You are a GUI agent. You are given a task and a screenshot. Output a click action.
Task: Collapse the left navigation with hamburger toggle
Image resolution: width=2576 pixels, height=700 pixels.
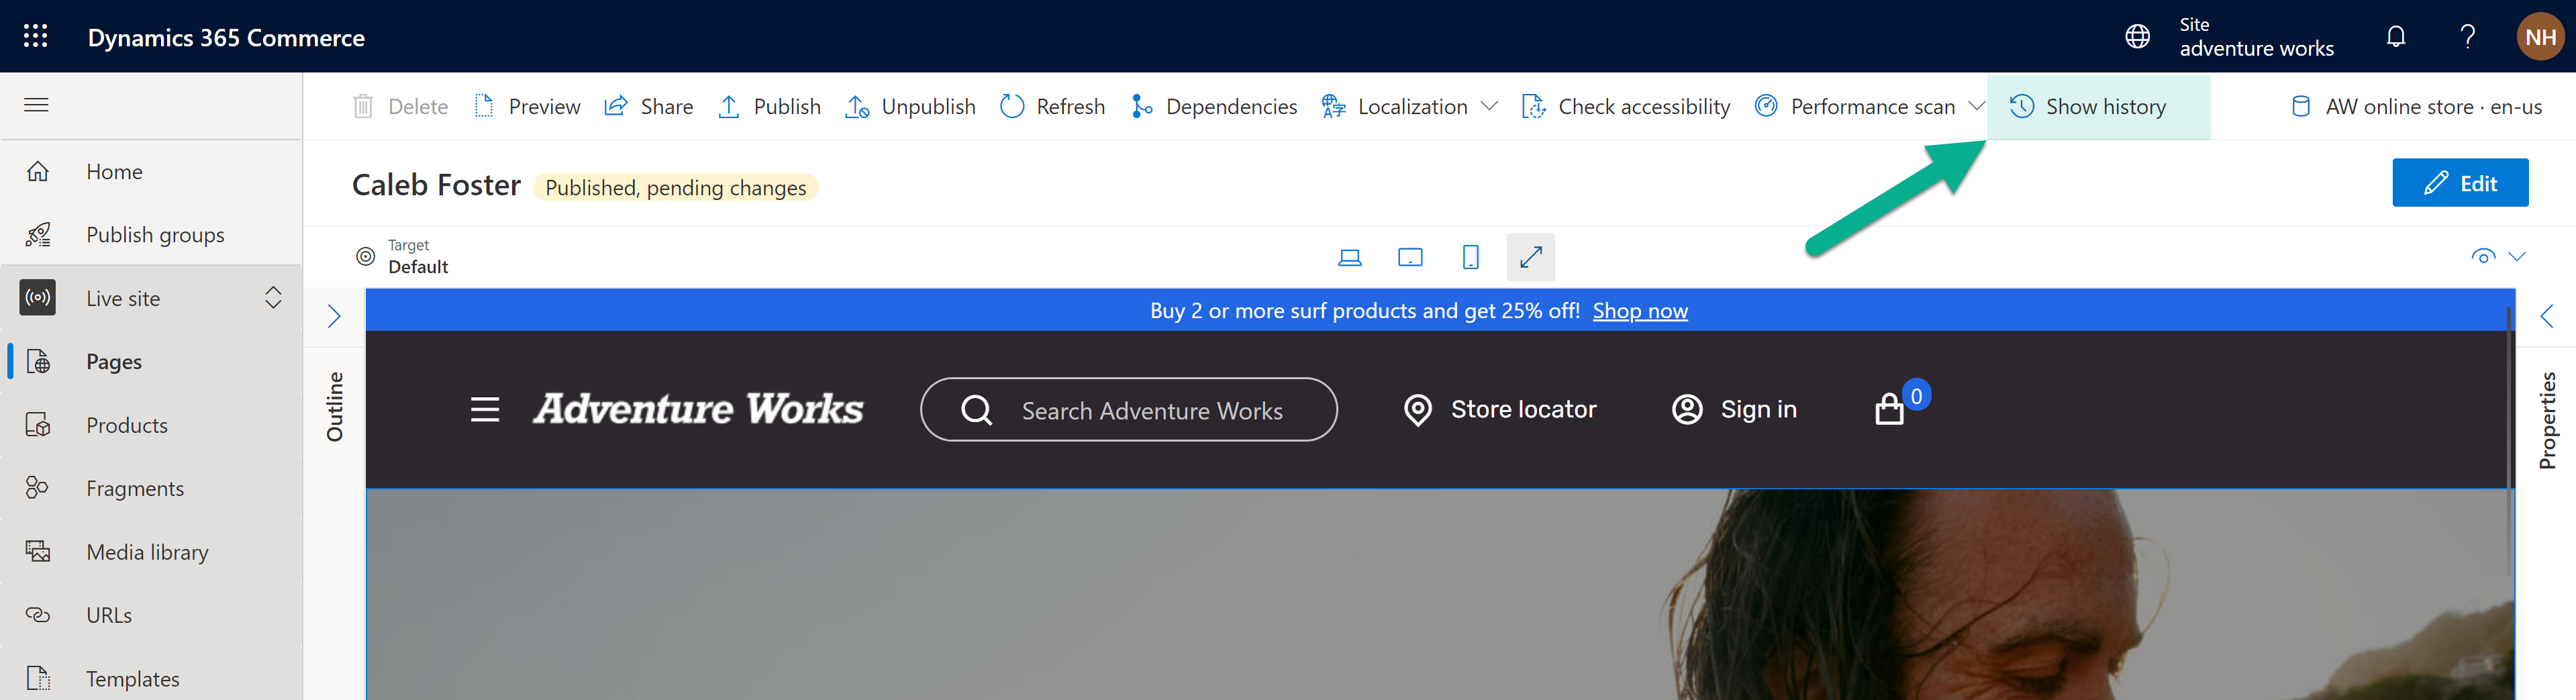coord(36,105)
